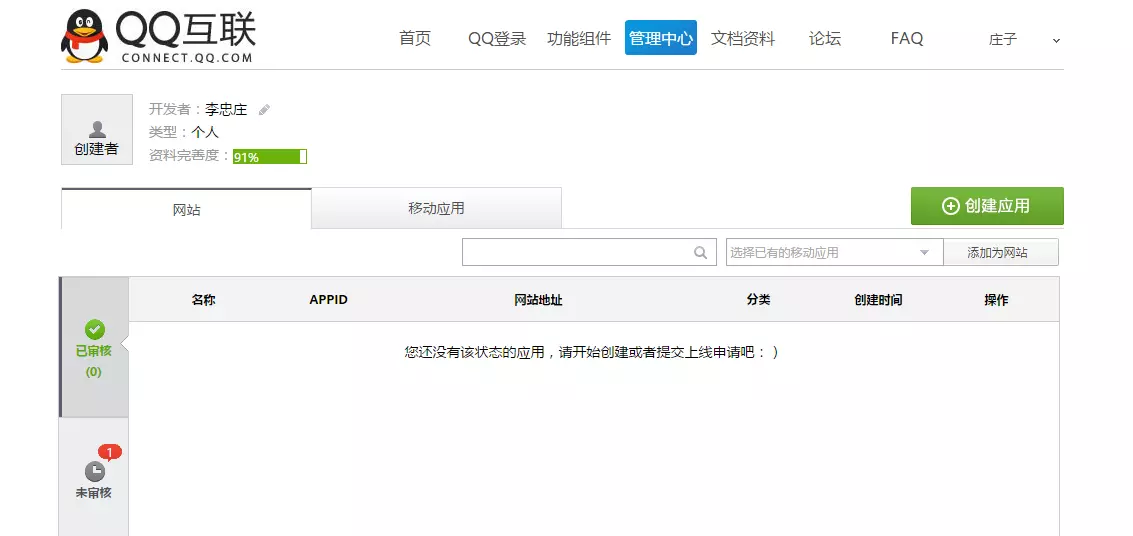
Task: Click the developer name 李忠庄
Action: coord(226,110)
